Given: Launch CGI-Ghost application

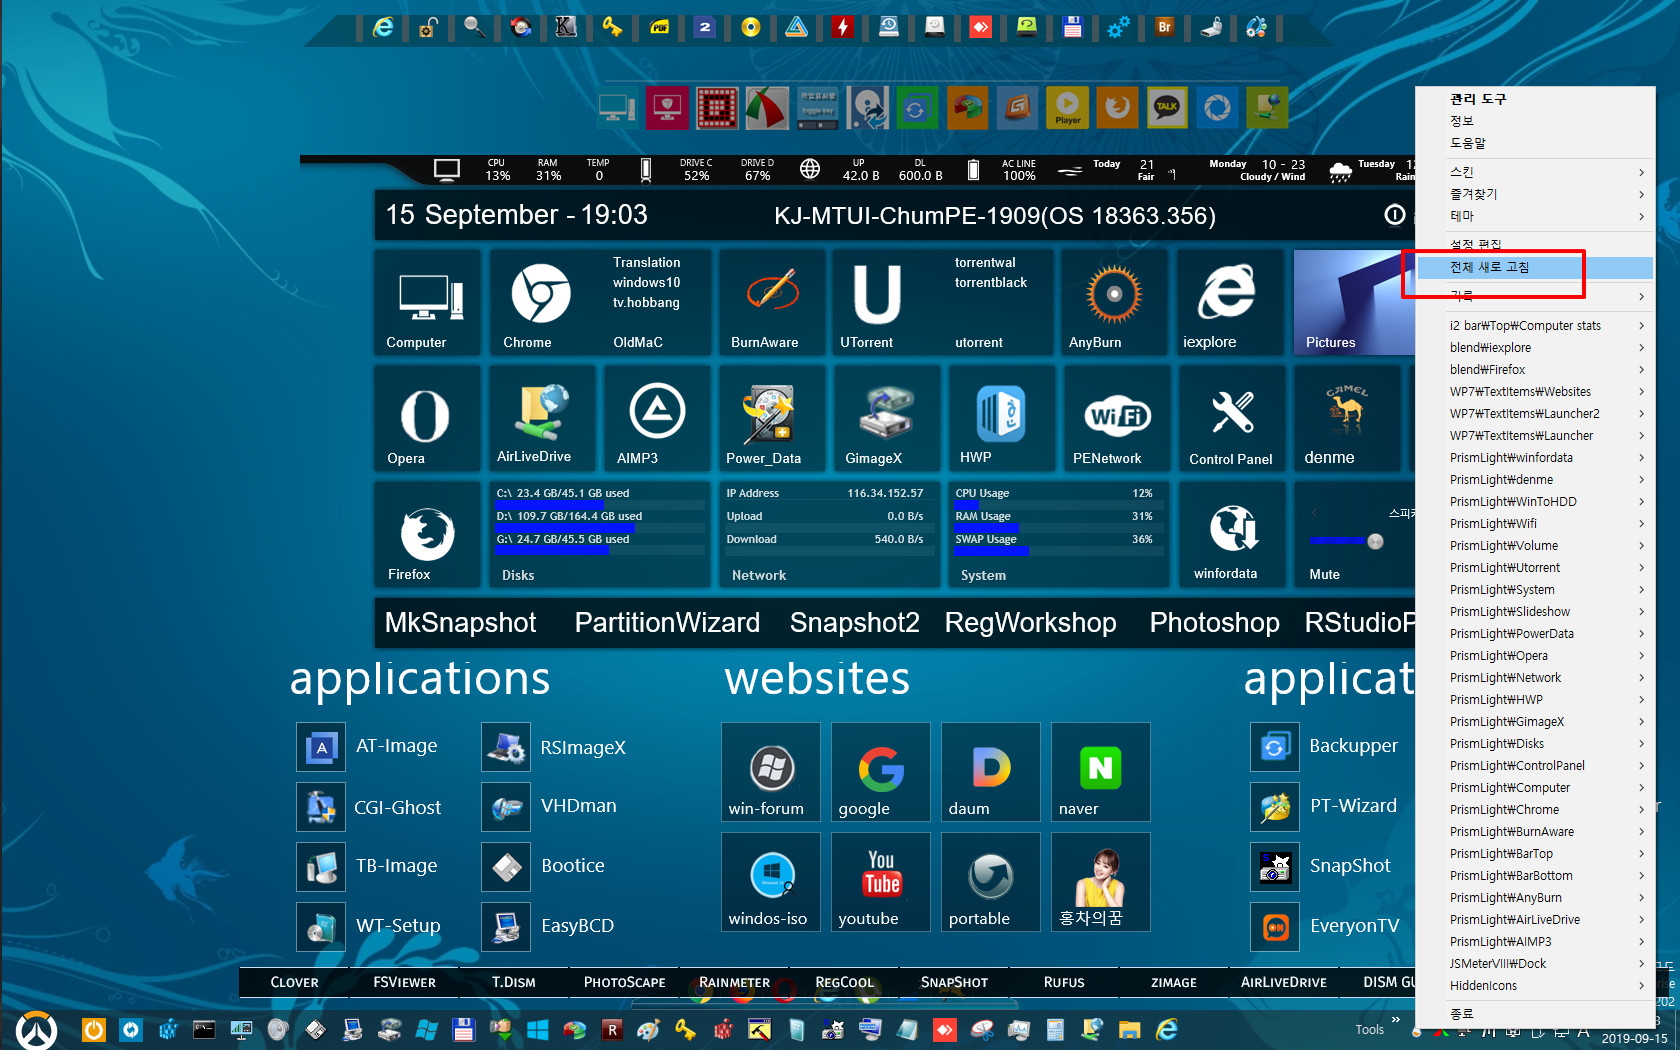Looking at the screenshot, I should pyautogui.click(x=370, y=807).
